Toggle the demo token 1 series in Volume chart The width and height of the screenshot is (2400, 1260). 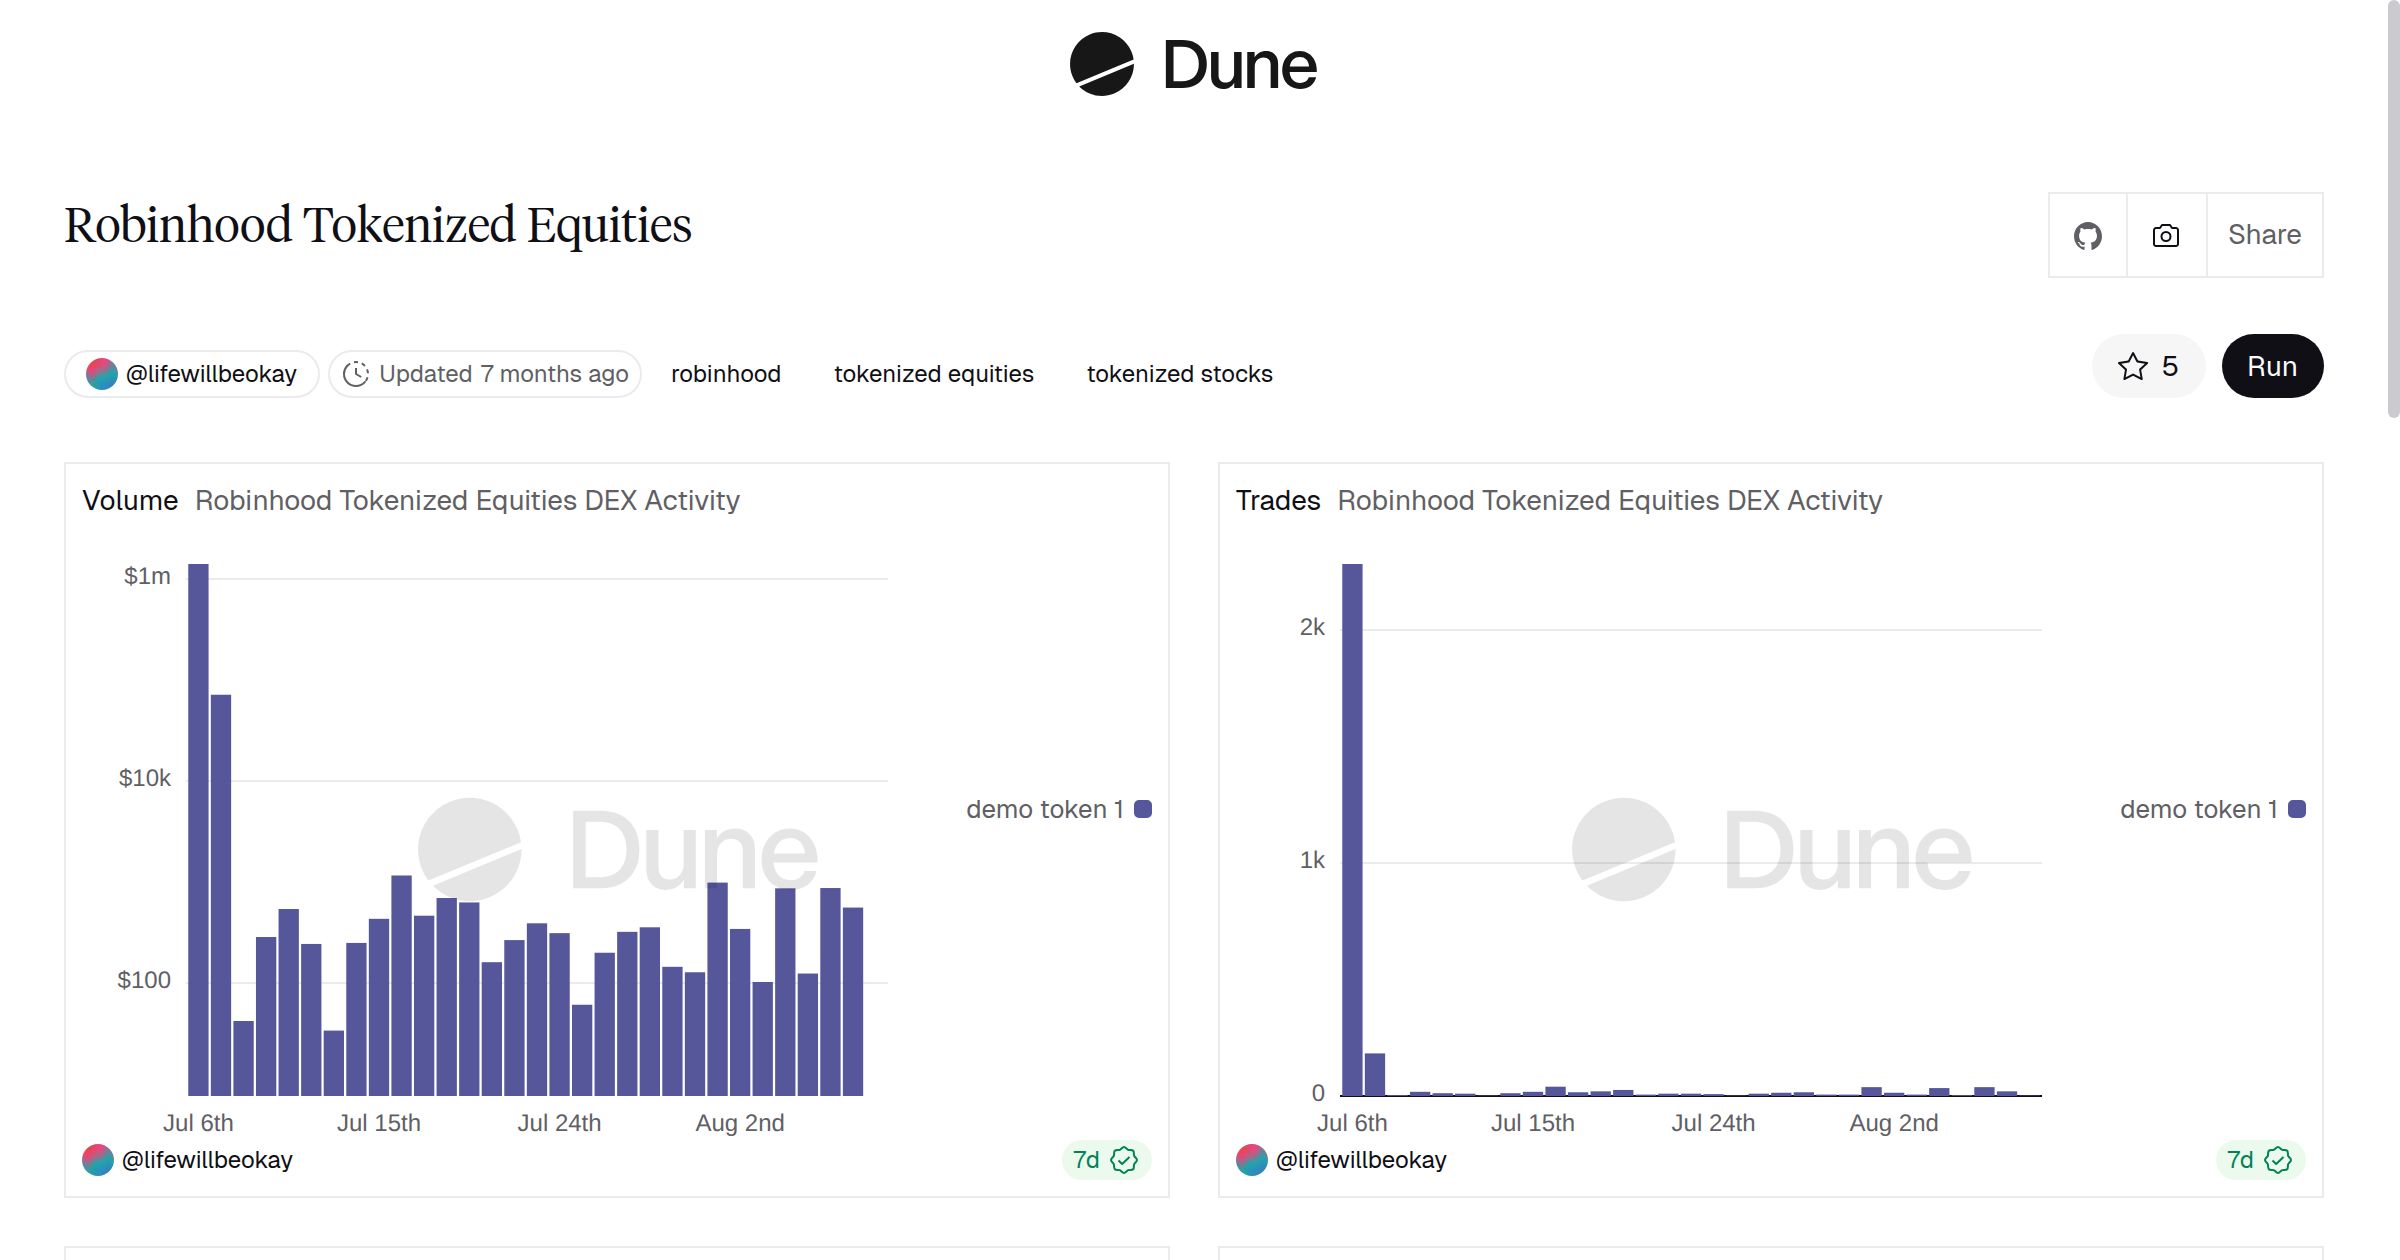[1044, 809]
